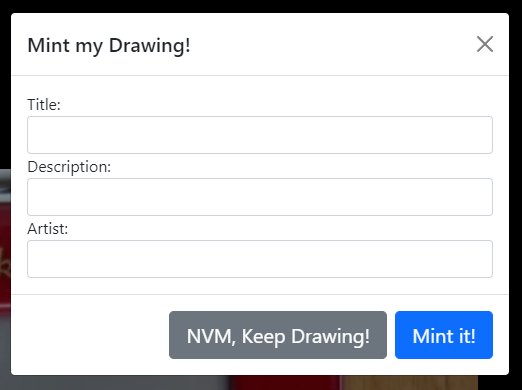This screenshot has height=390, width=522.
Task: Focus the Description text box
Action: pyautogui.click(x=260, y=197)
